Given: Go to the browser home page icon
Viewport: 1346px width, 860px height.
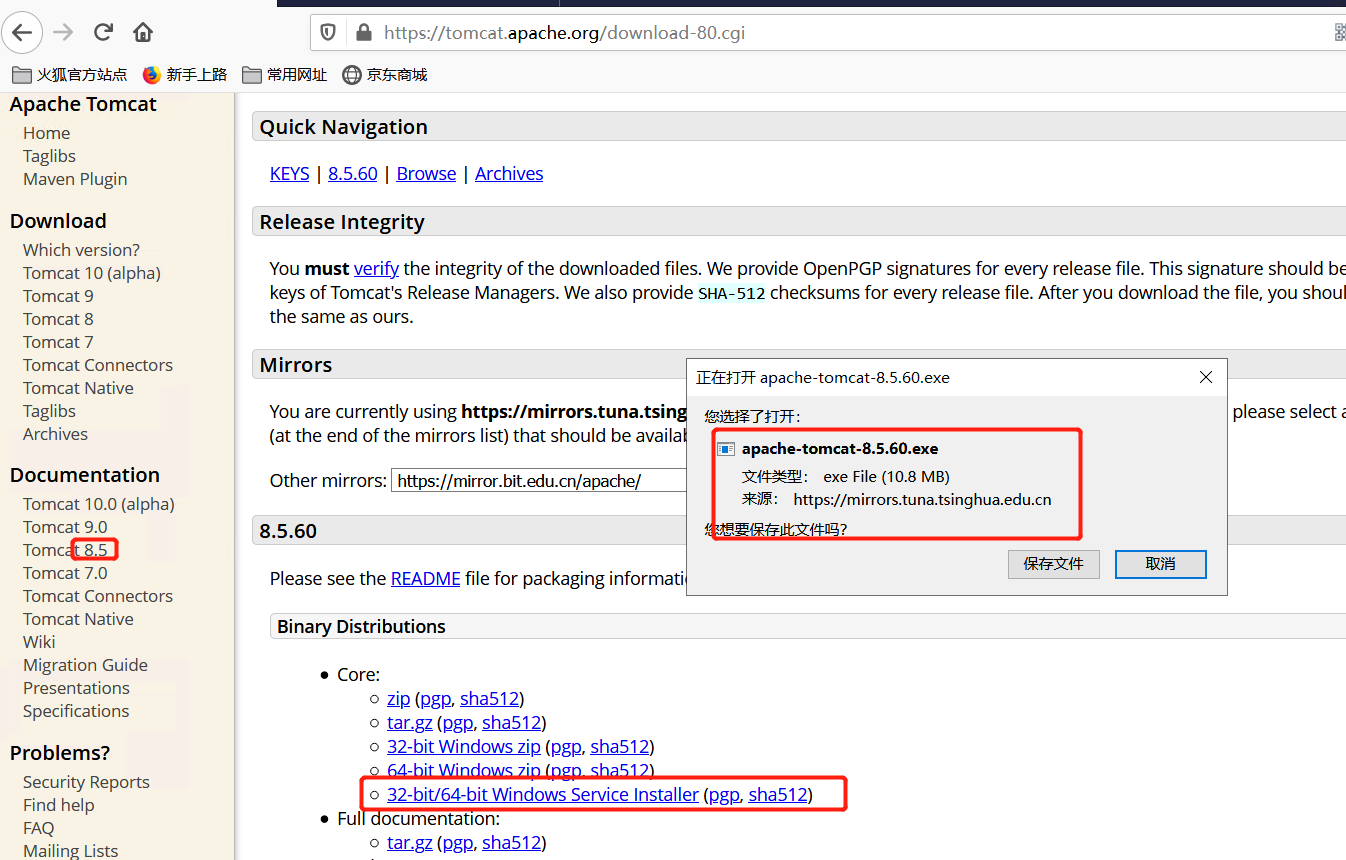Looking at the screenshot, I should tap(143, 32).
